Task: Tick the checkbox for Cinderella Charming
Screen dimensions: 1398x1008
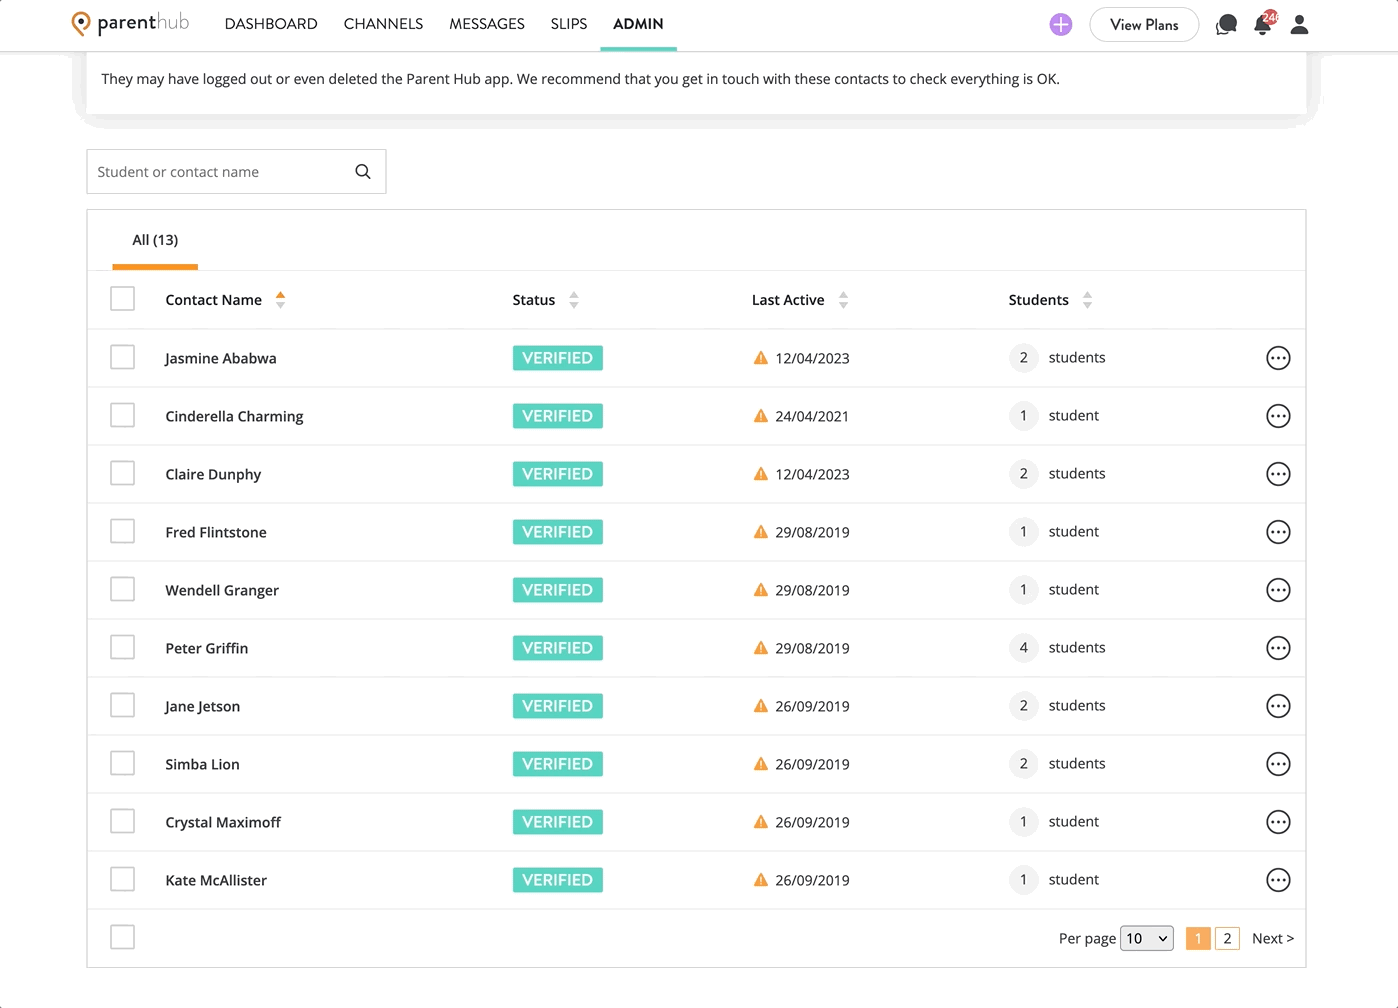Action: (x=122, y=415)
